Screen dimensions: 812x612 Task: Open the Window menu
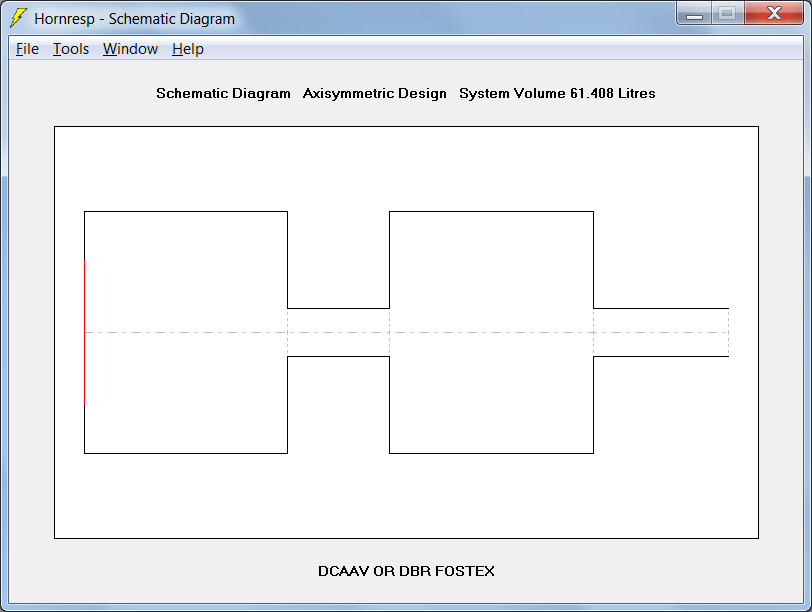point(130,49)
